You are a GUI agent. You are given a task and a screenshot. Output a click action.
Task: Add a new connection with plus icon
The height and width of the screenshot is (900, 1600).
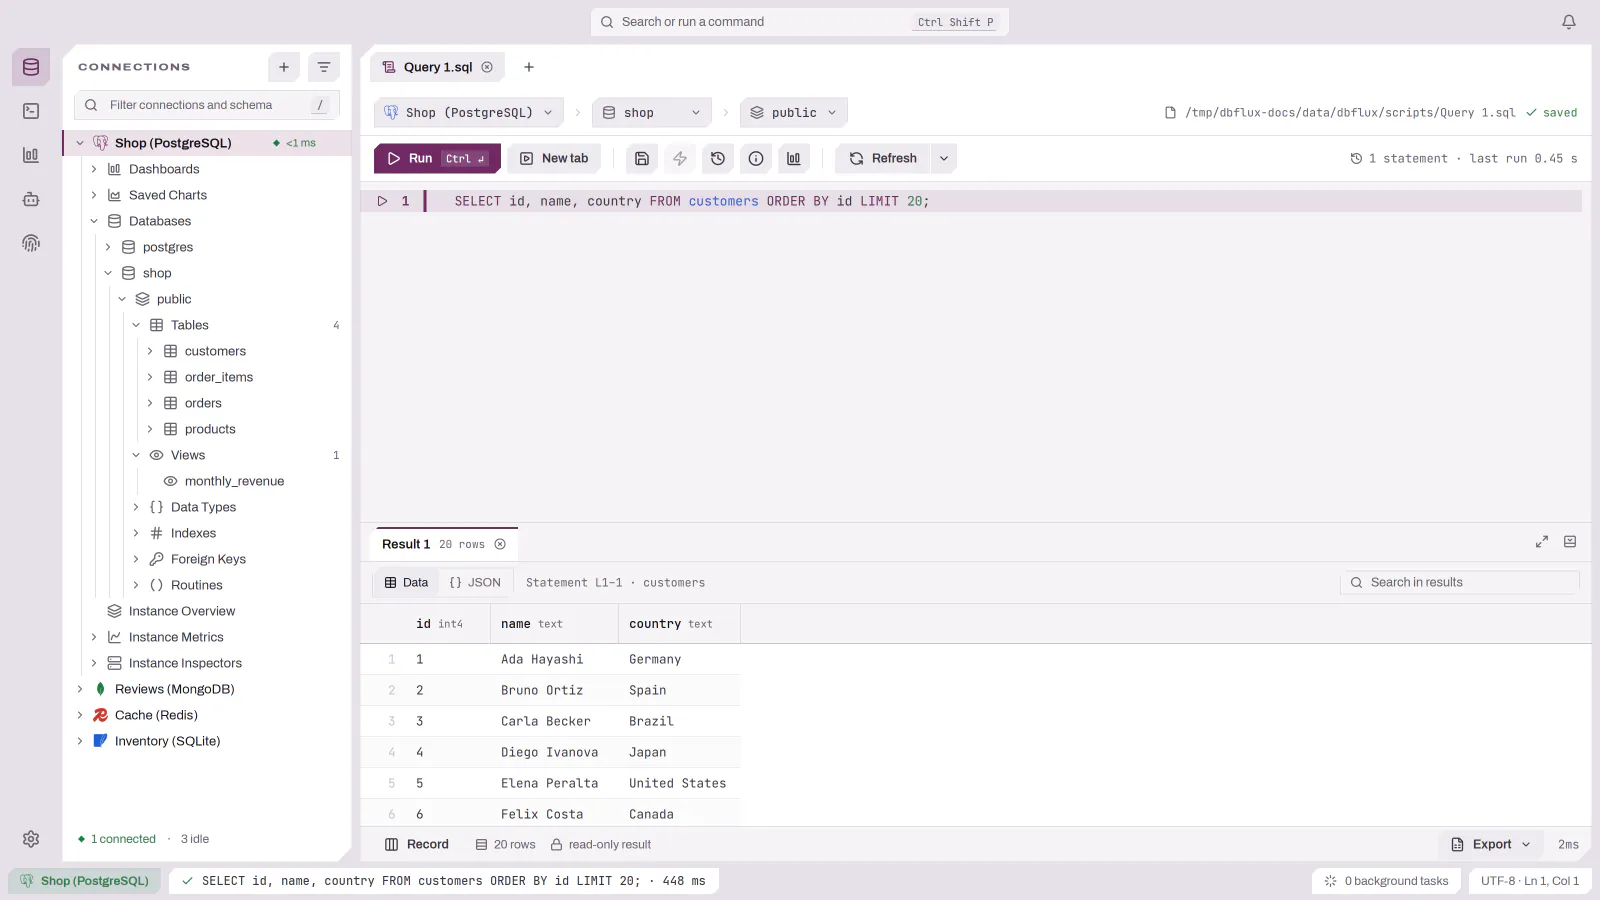(284, 67)
